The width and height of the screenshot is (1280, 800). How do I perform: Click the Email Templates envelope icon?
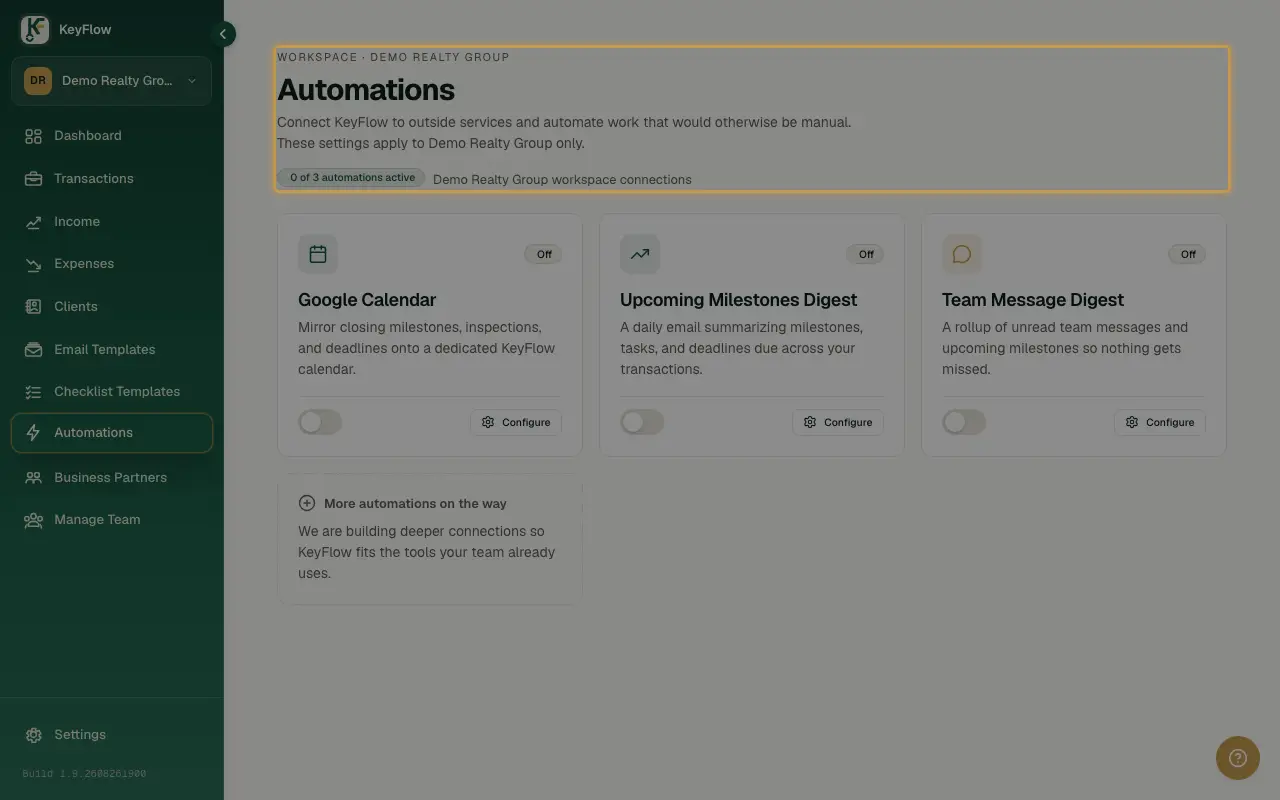[x=34, y=350]
